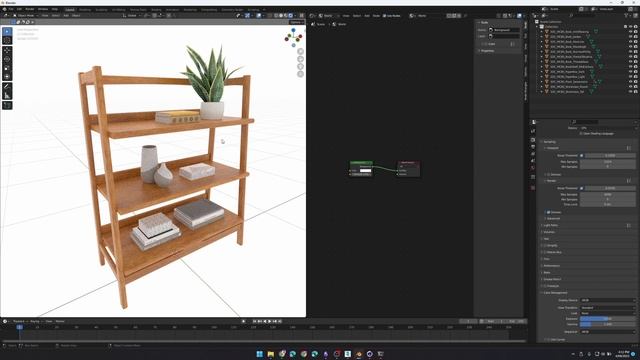Click the Blender icon in Windows taskbar
Image resolution: width=640 pixels, height=360 pixels.
click(359, 354)
